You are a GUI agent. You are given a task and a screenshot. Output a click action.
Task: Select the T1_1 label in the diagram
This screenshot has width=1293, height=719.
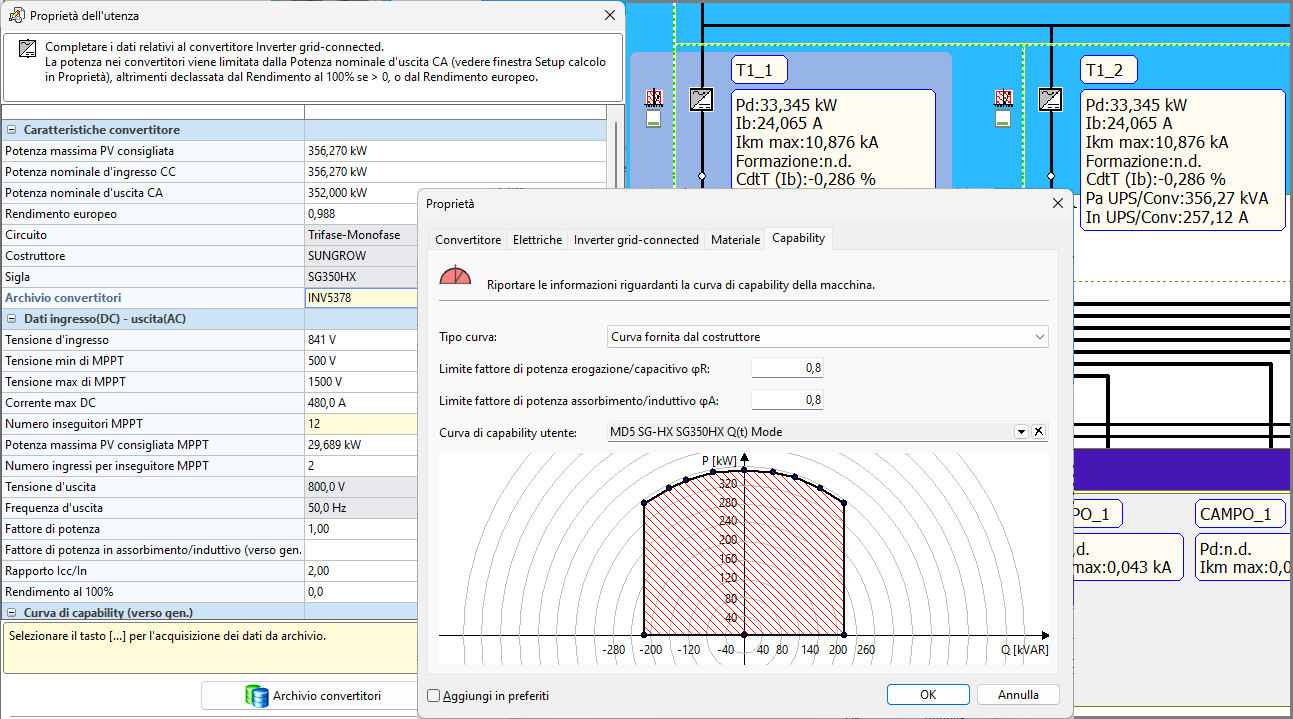click(x=760, y=69)
